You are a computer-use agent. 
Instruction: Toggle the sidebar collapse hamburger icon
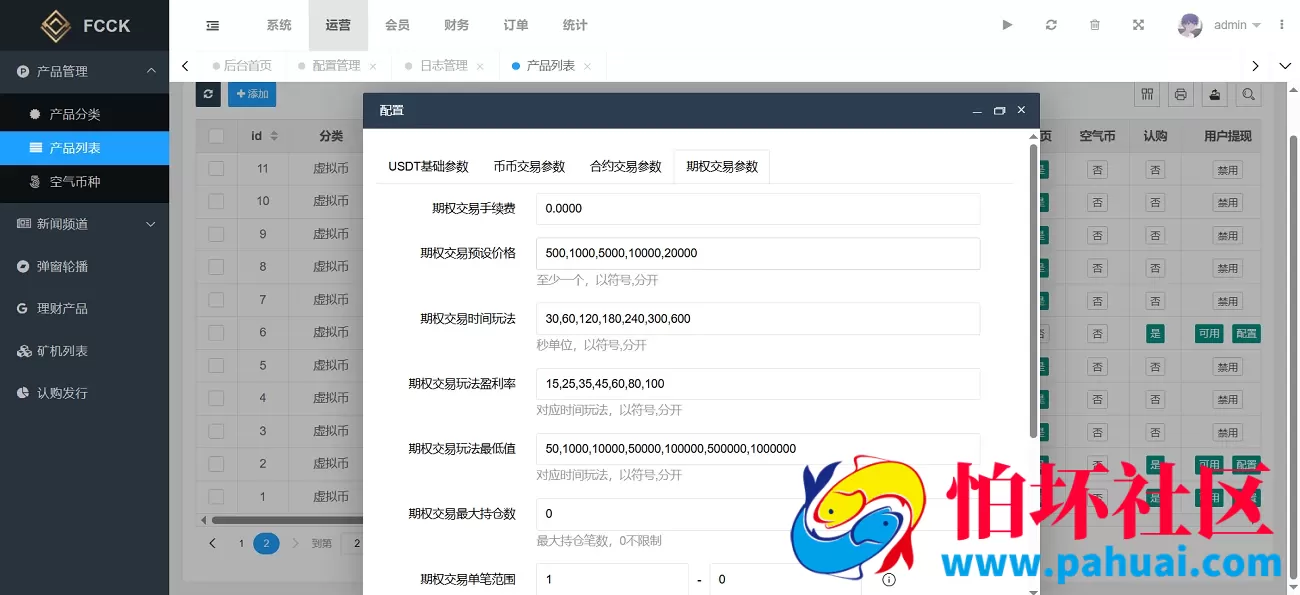click(x=212, y=25)
